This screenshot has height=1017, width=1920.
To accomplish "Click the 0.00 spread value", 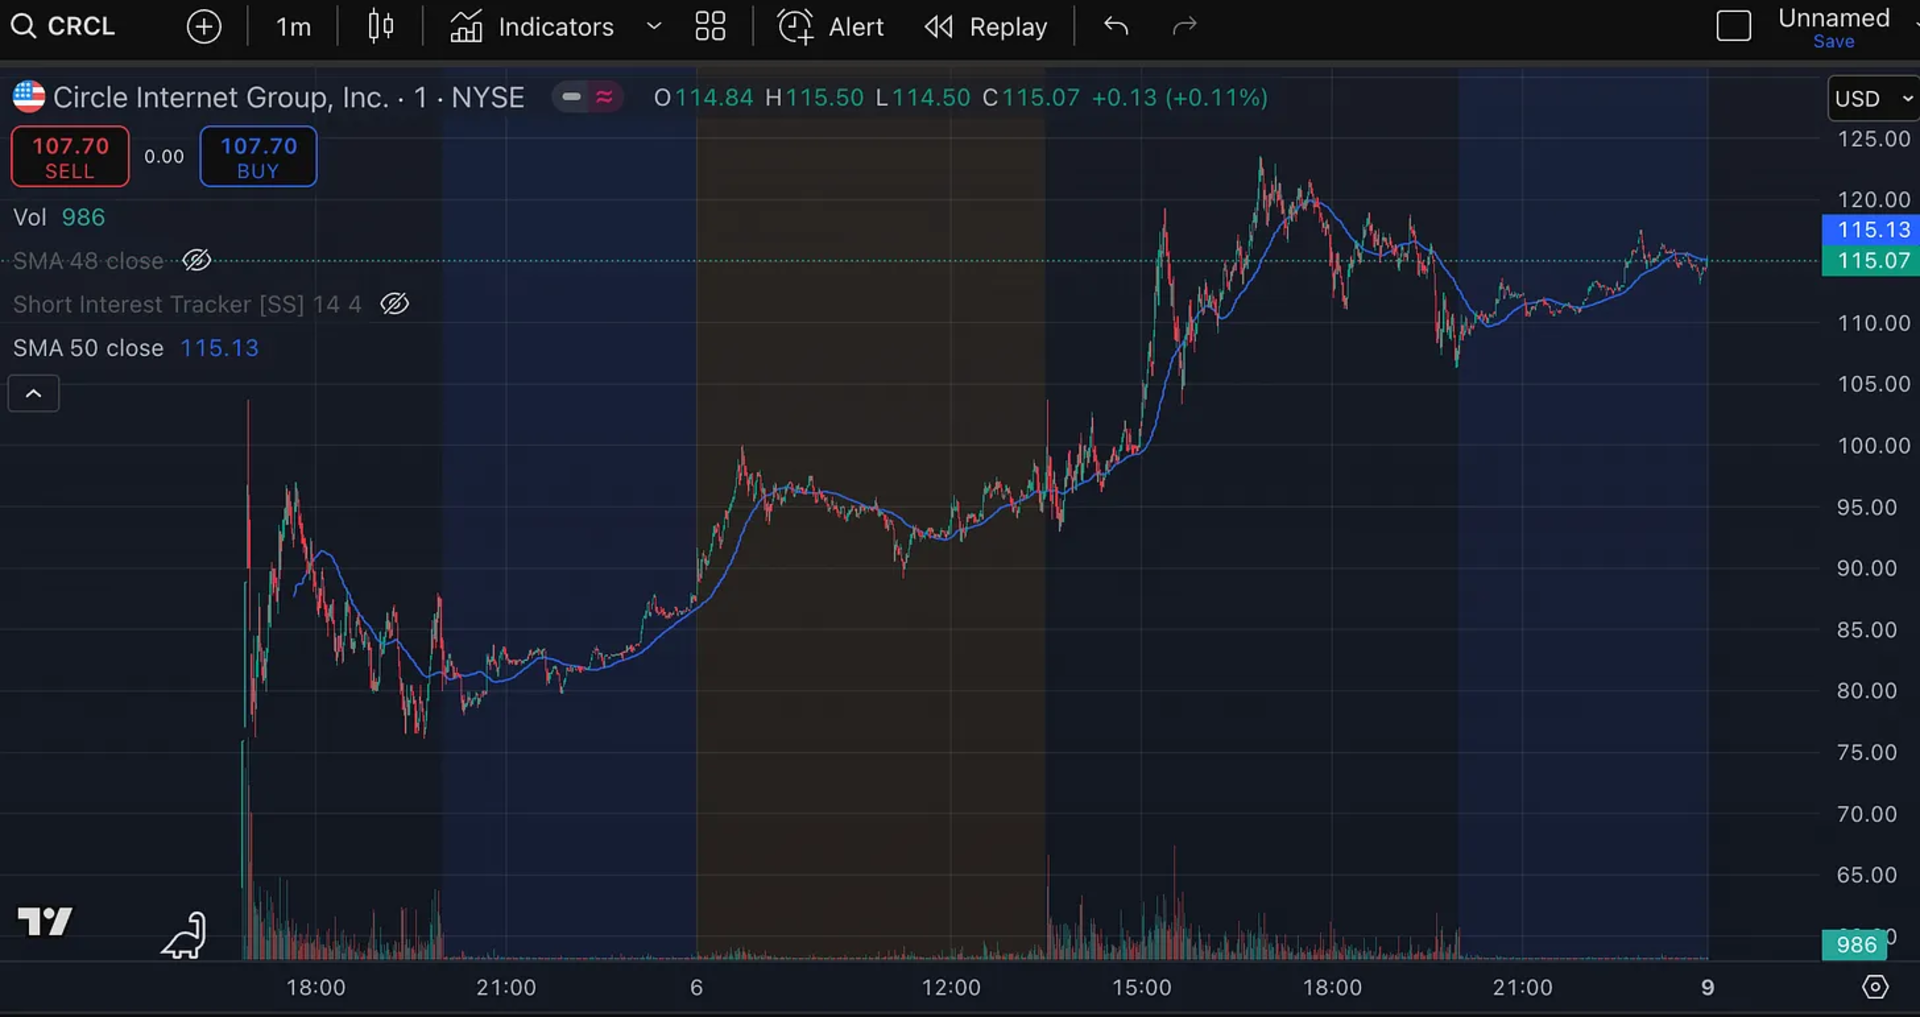I will pos(164,157).
